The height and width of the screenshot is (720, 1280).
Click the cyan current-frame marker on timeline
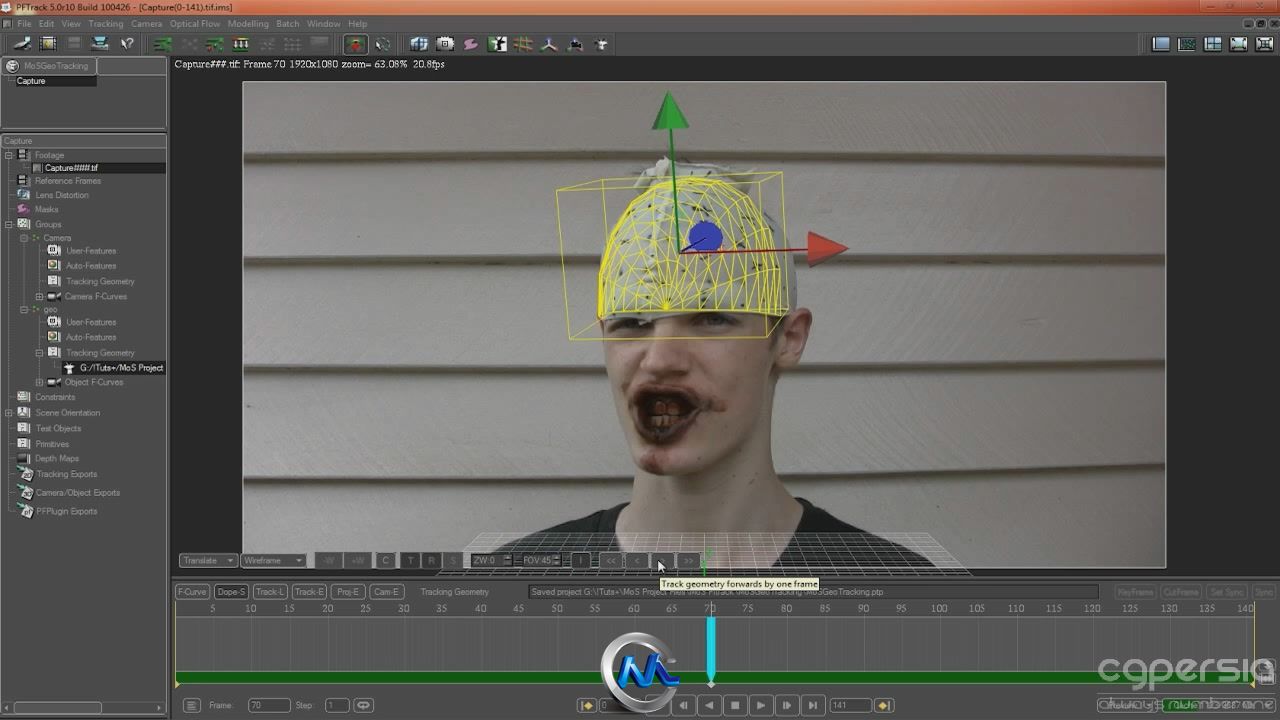tap(711, 648)
